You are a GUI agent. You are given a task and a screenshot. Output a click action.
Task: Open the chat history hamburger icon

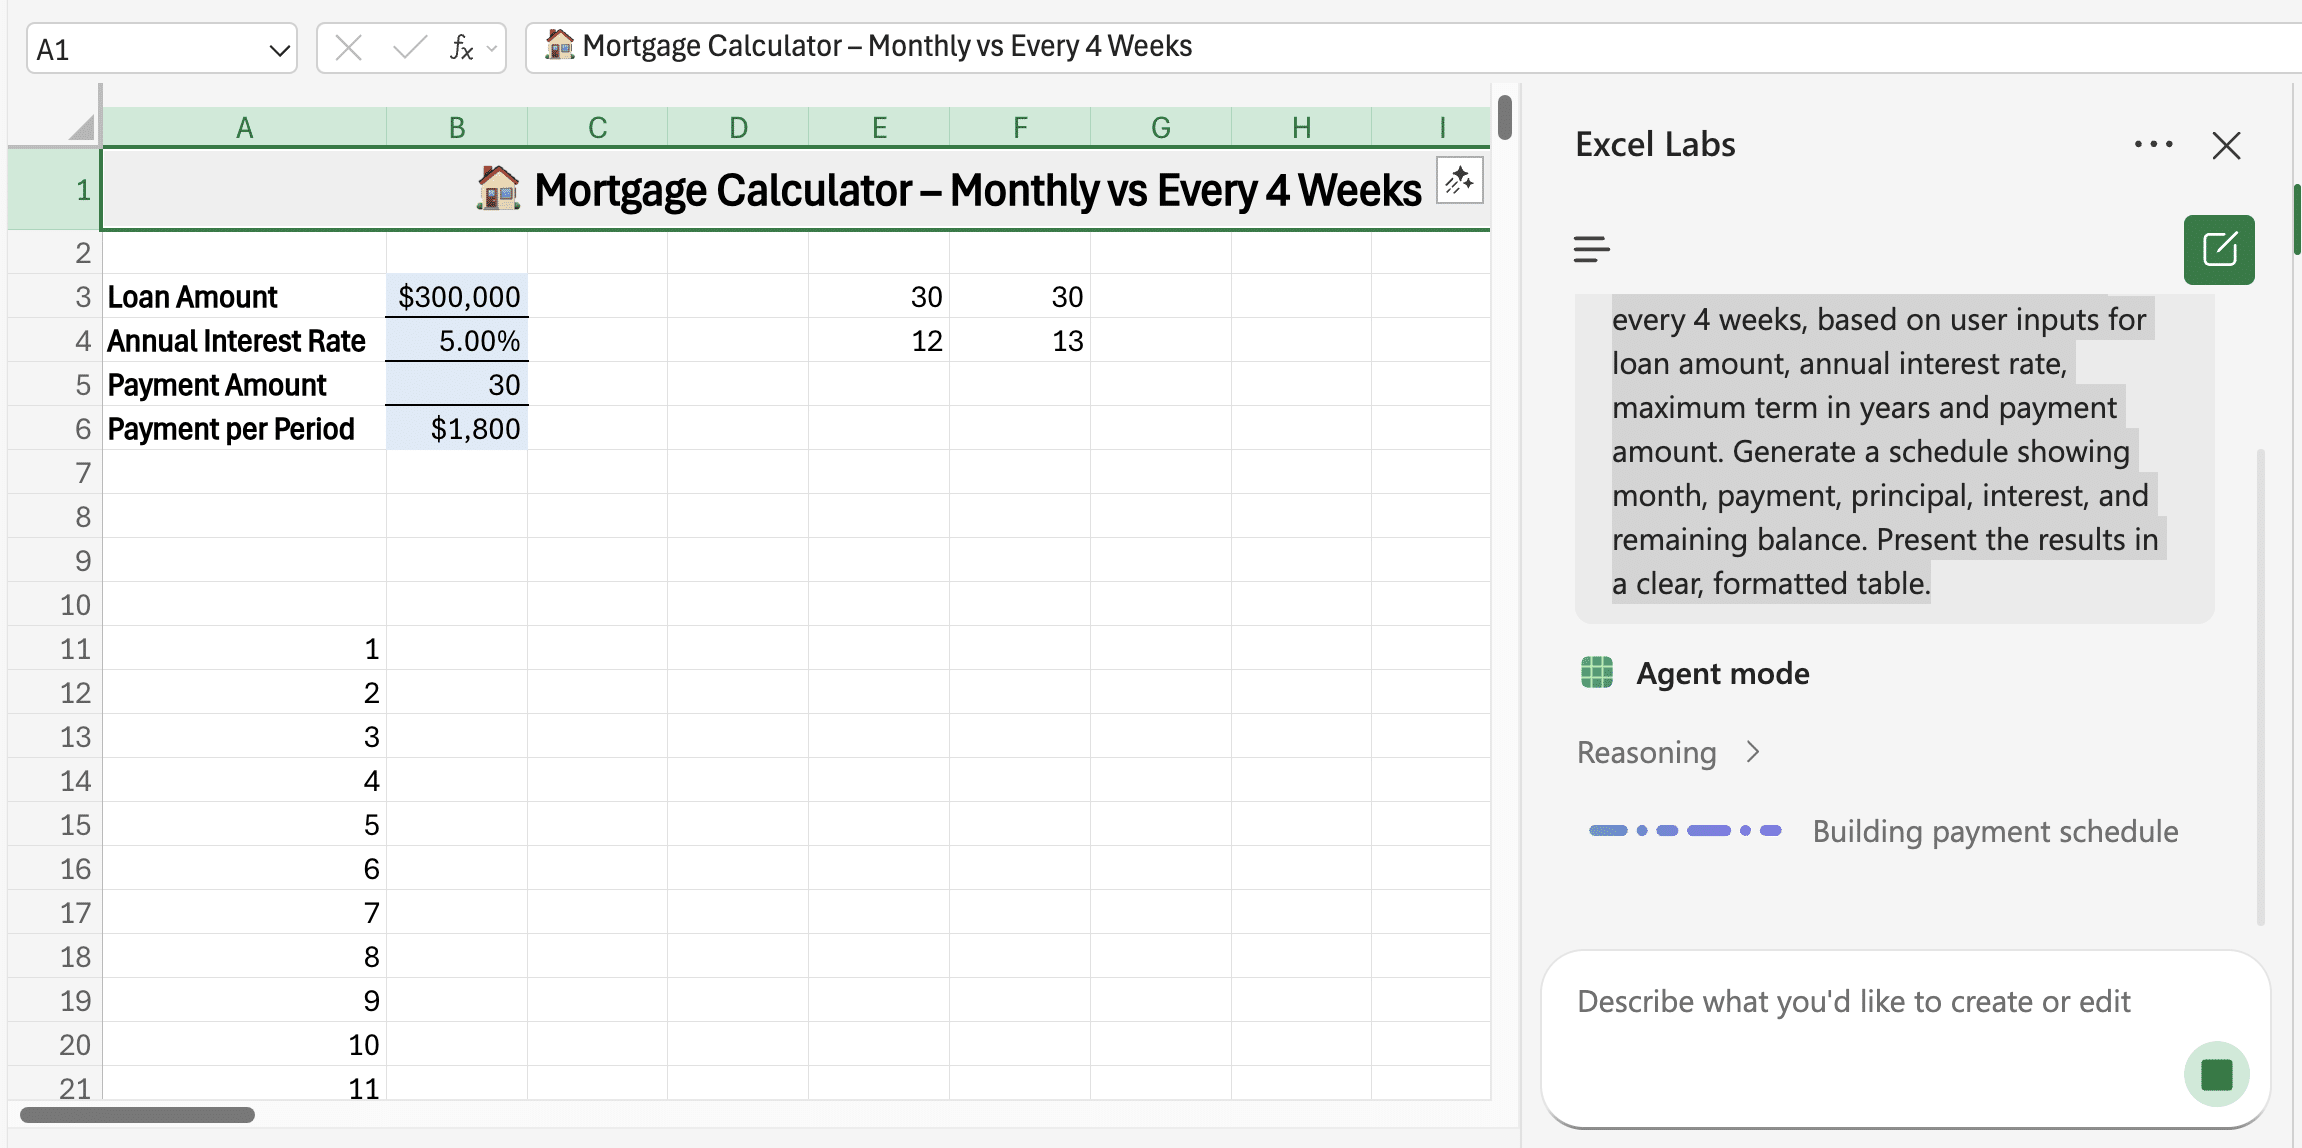pyautogui.click(x=1591, y=249)
